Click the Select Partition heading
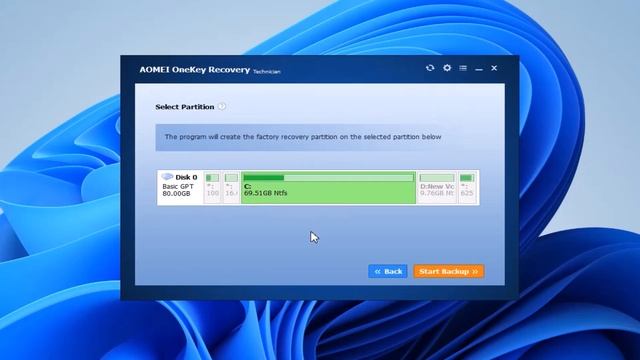The height and width of the screenshot is (360, 640). click(184, 107)
